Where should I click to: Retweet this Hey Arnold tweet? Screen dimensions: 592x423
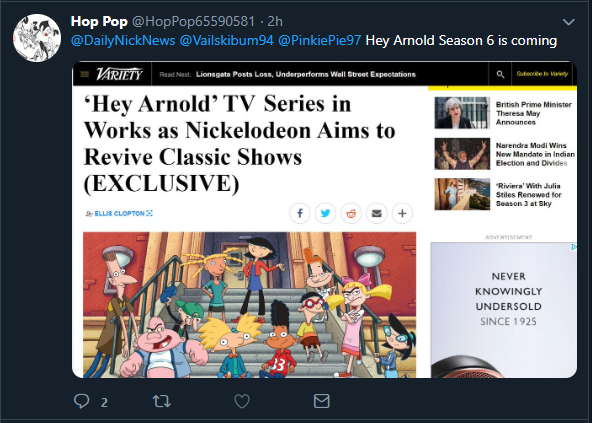(x=162, y=401)
